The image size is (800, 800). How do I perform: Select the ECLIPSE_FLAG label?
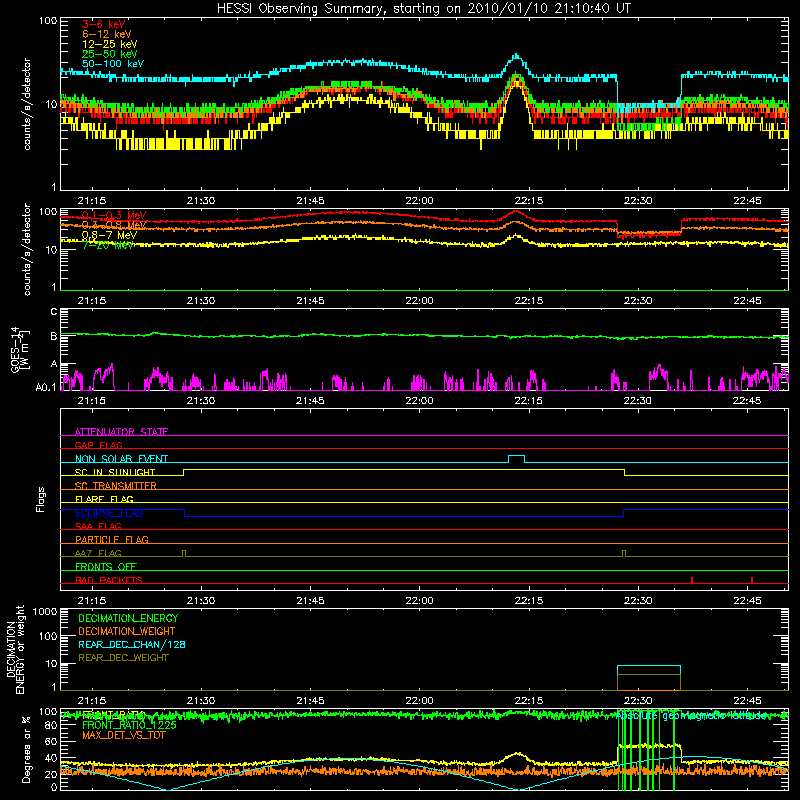click(109, 513)
